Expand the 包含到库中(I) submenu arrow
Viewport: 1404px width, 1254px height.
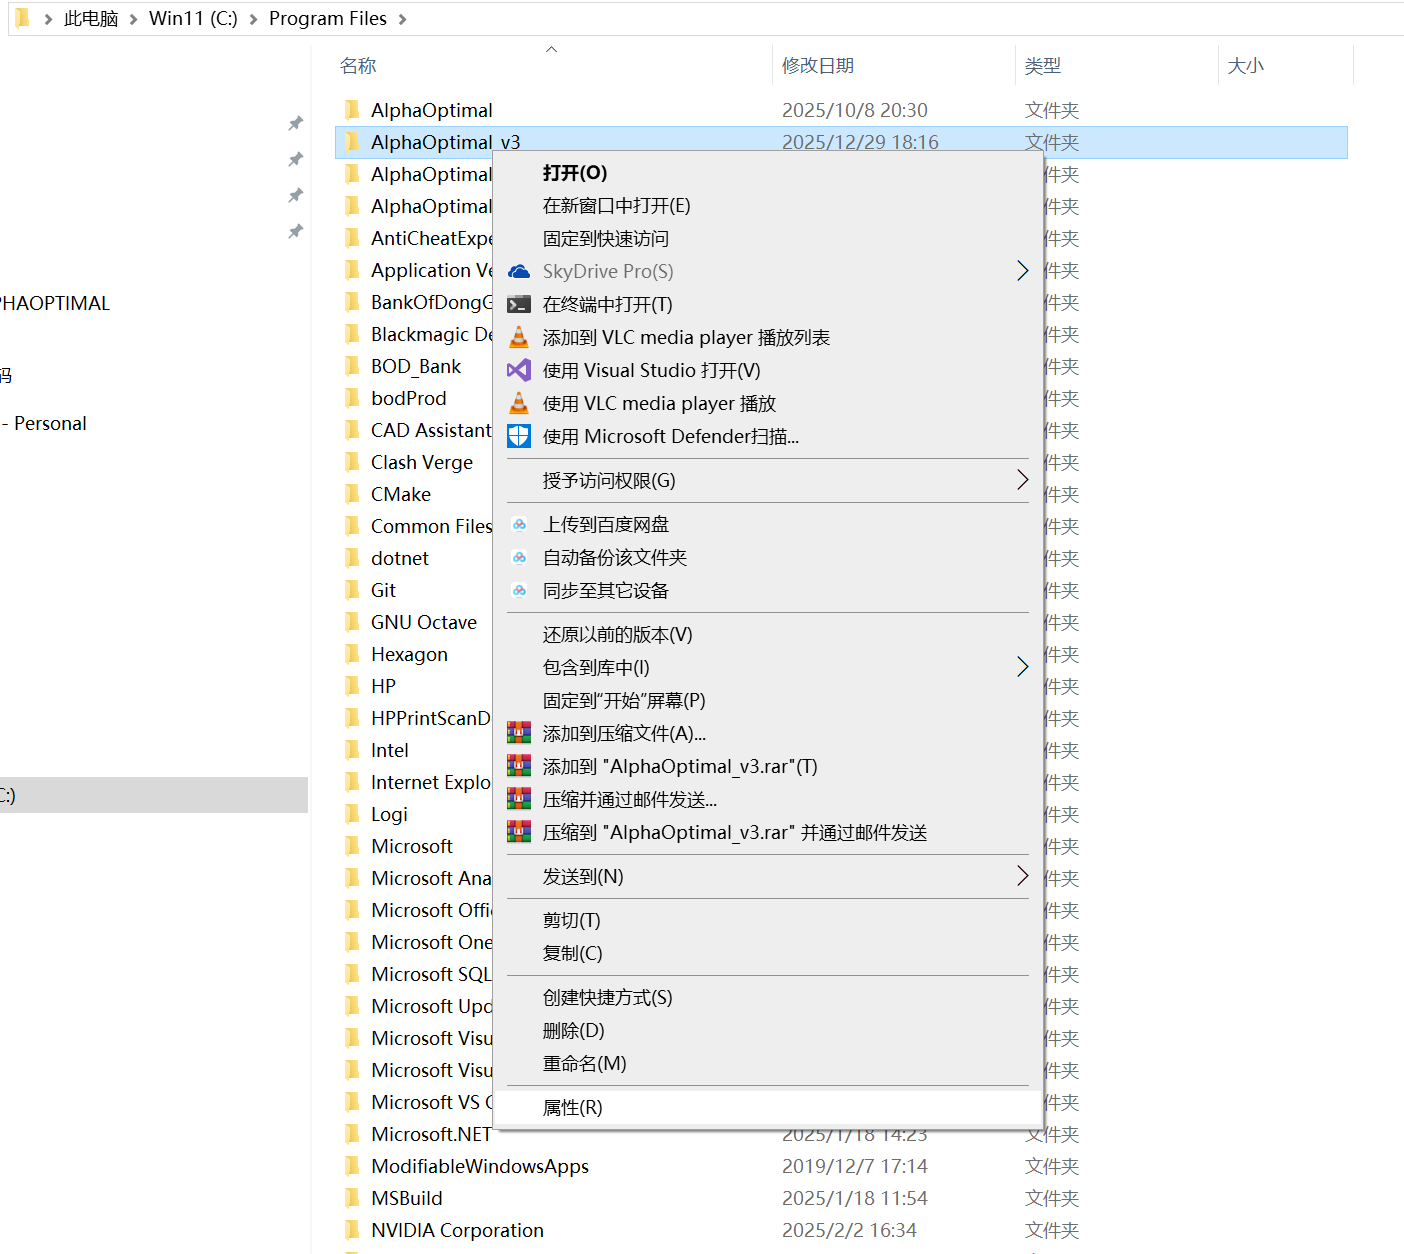(x=1021, y=668)
